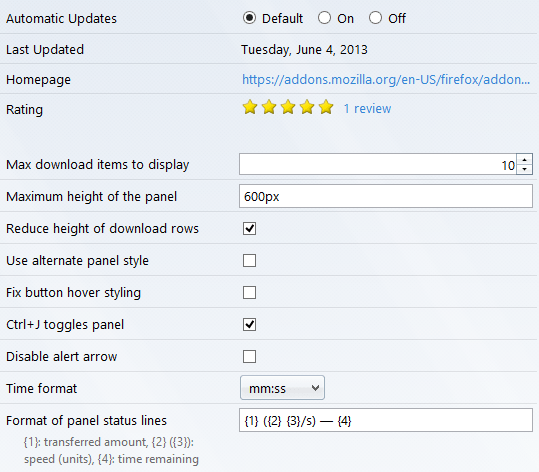Enable Use alternate panel style checkbox

click(x=249, y=261)
